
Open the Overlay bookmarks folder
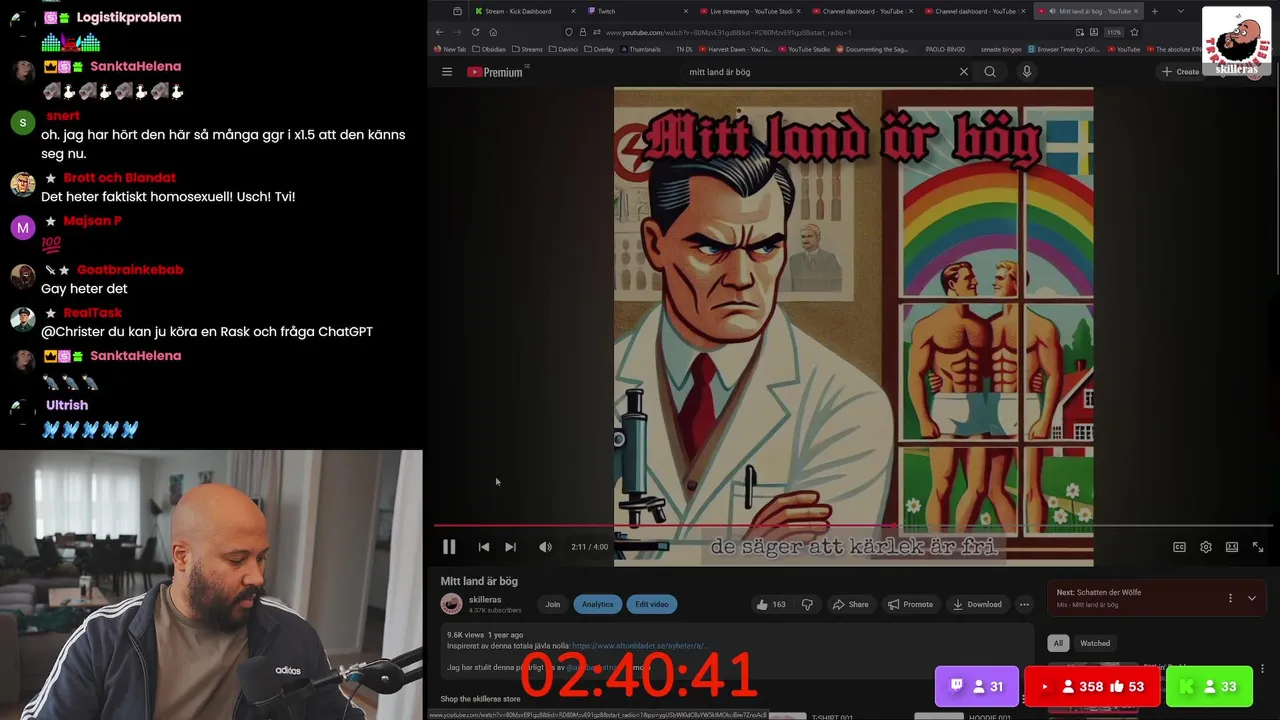click(600, 49)
